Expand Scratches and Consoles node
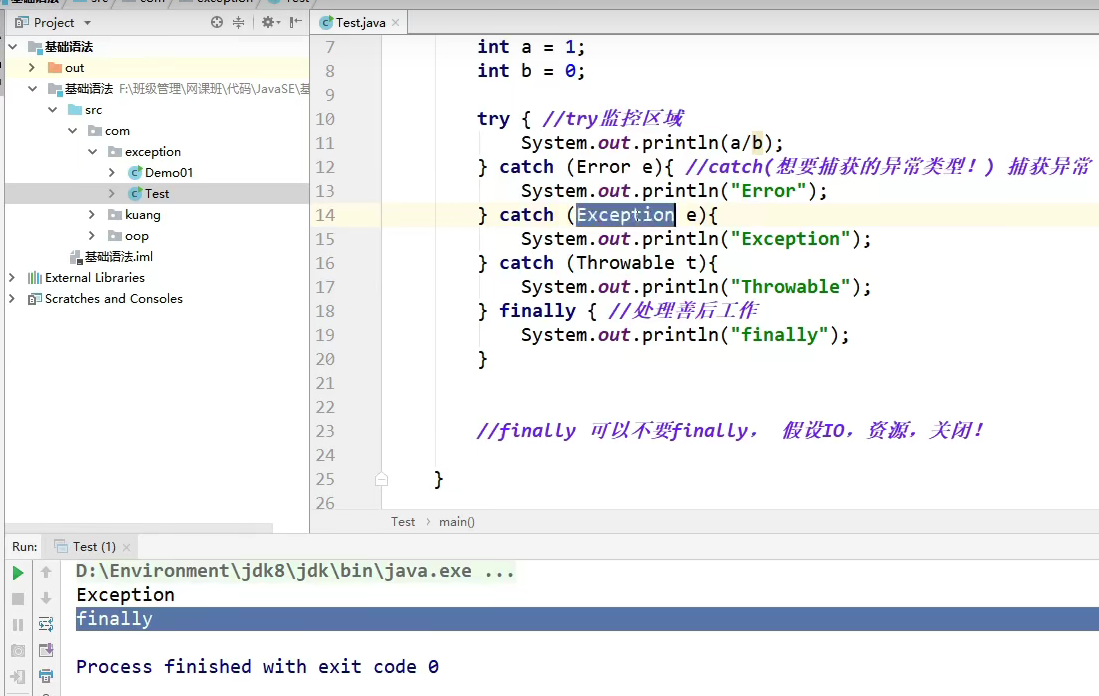Image resolution: width=1099 pixels, height=696 pixels. point(12,299)
